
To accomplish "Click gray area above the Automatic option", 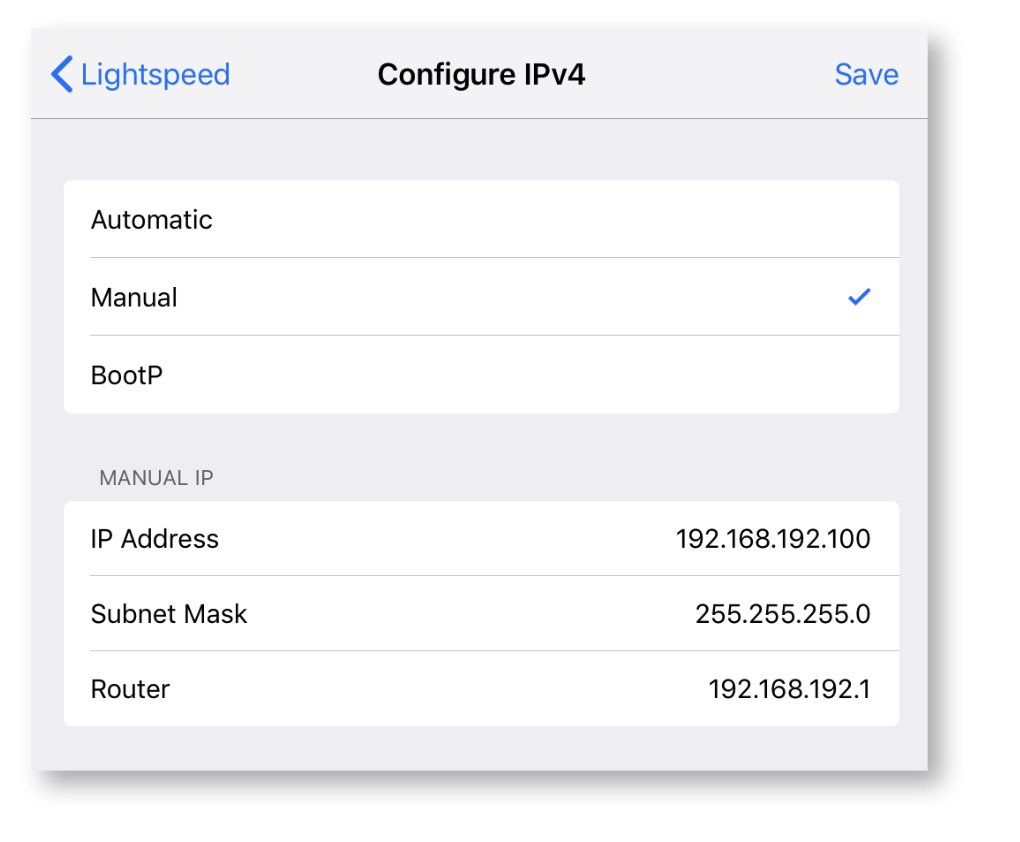I will coord(480,150).
